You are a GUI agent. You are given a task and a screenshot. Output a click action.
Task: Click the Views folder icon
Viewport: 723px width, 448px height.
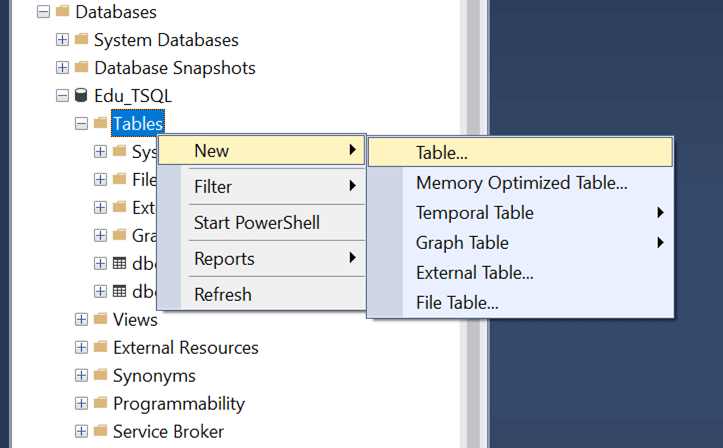tap(100, 319)
